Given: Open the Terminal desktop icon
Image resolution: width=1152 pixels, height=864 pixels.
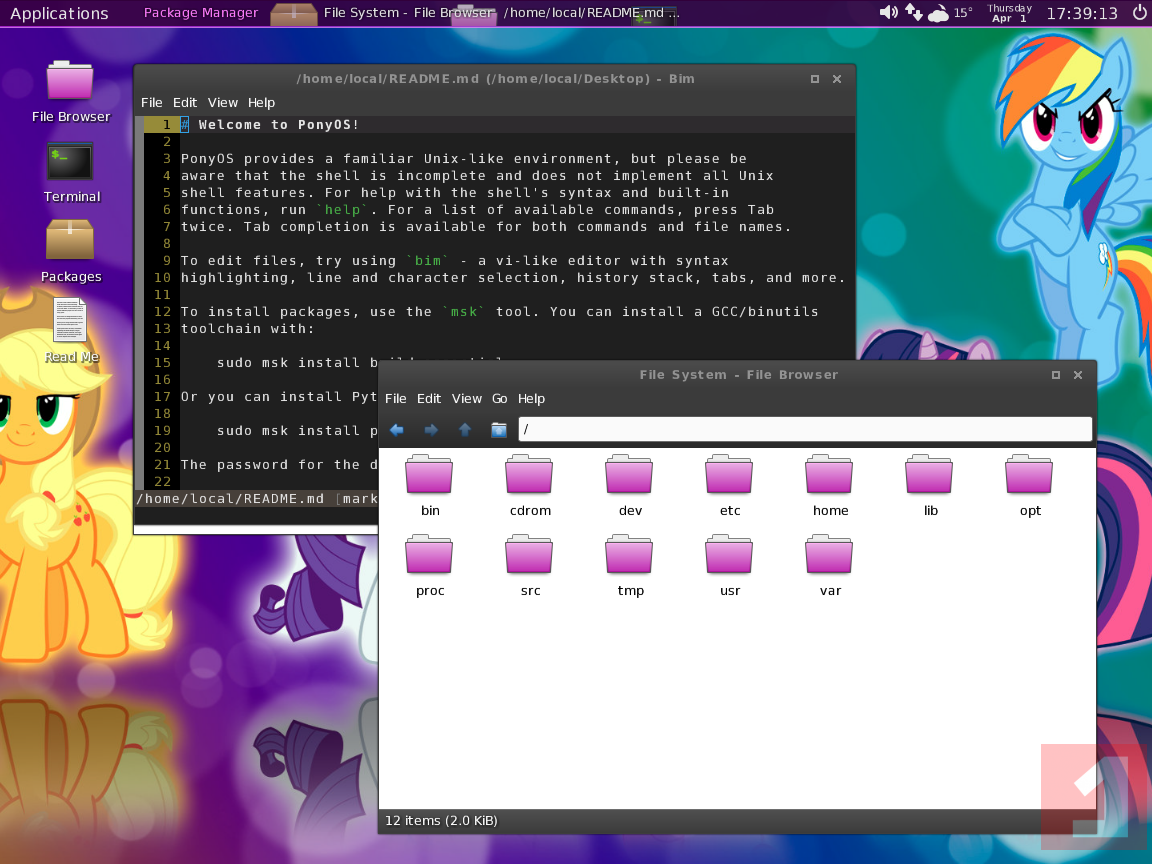Looking at the screenshot, I should click(70, 162).
